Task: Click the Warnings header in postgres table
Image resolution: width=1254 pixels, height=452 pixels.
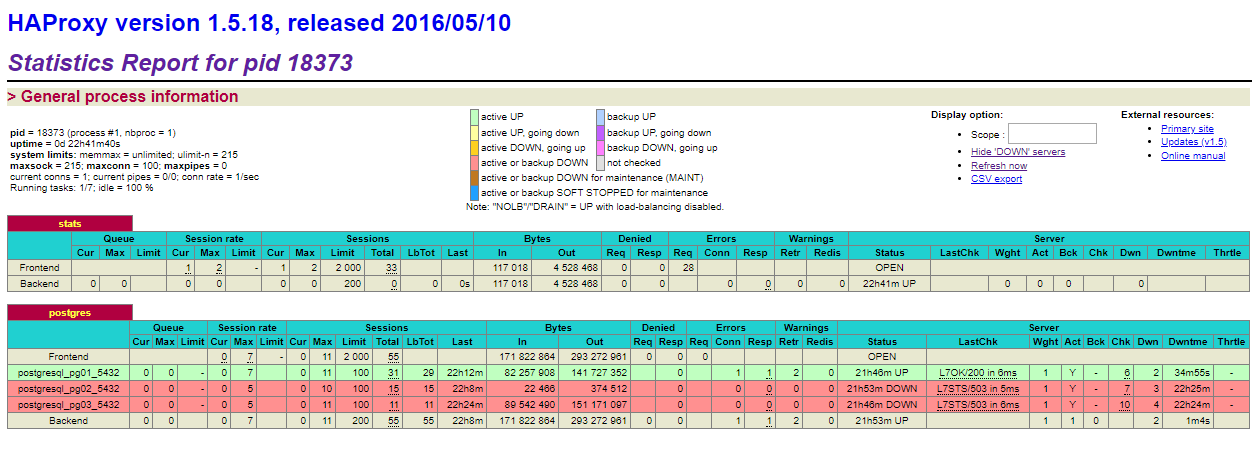Action: (806, 328)
